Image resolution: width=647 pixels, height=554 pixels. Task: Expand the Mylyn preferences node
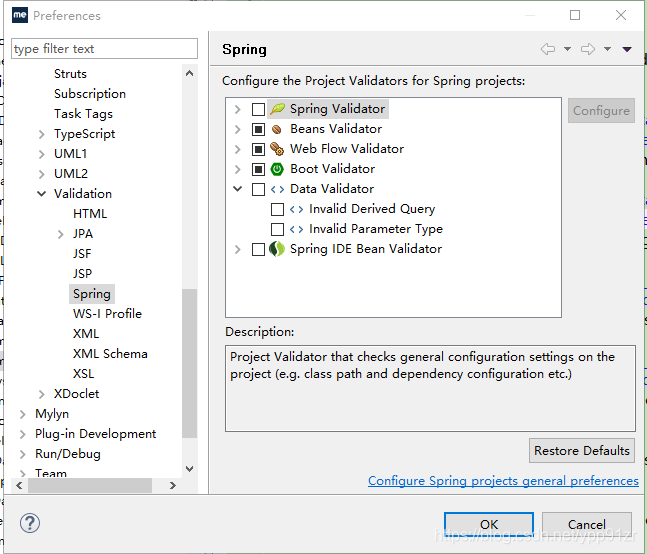(x=23, y=414)
